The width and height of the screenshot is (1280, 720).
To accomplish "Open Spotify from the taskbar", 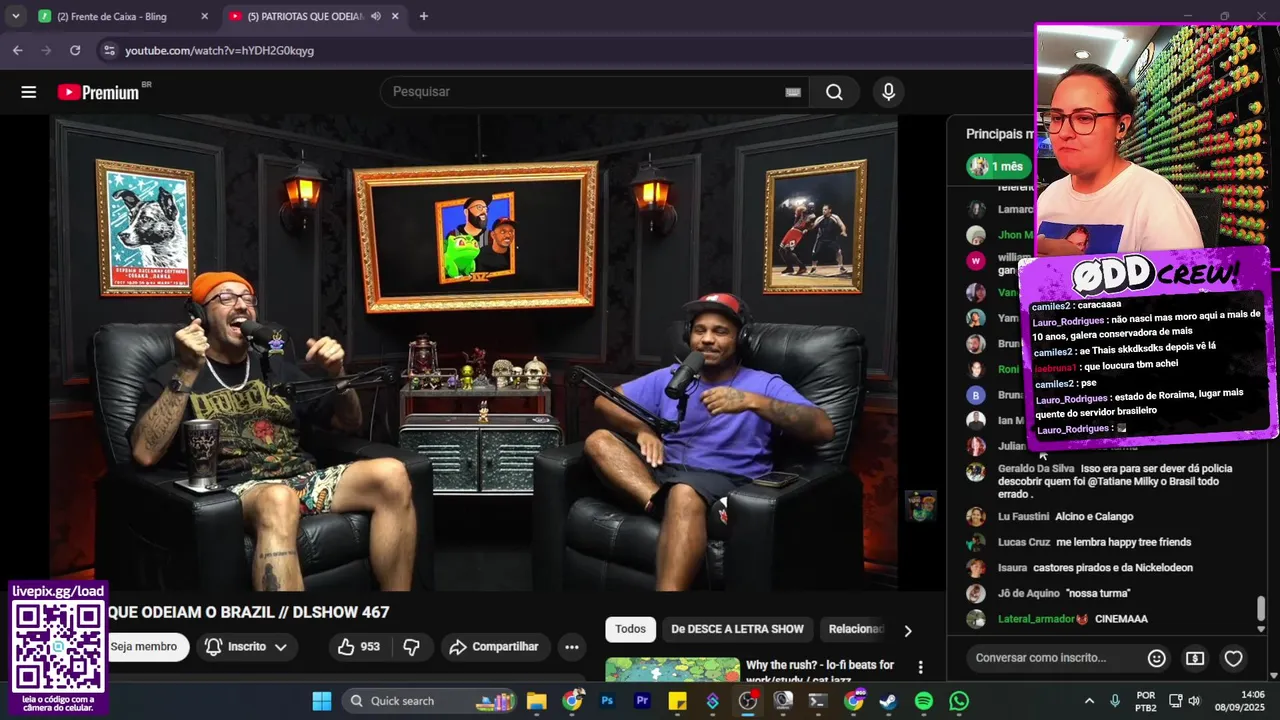I will (x=924, y=701).
